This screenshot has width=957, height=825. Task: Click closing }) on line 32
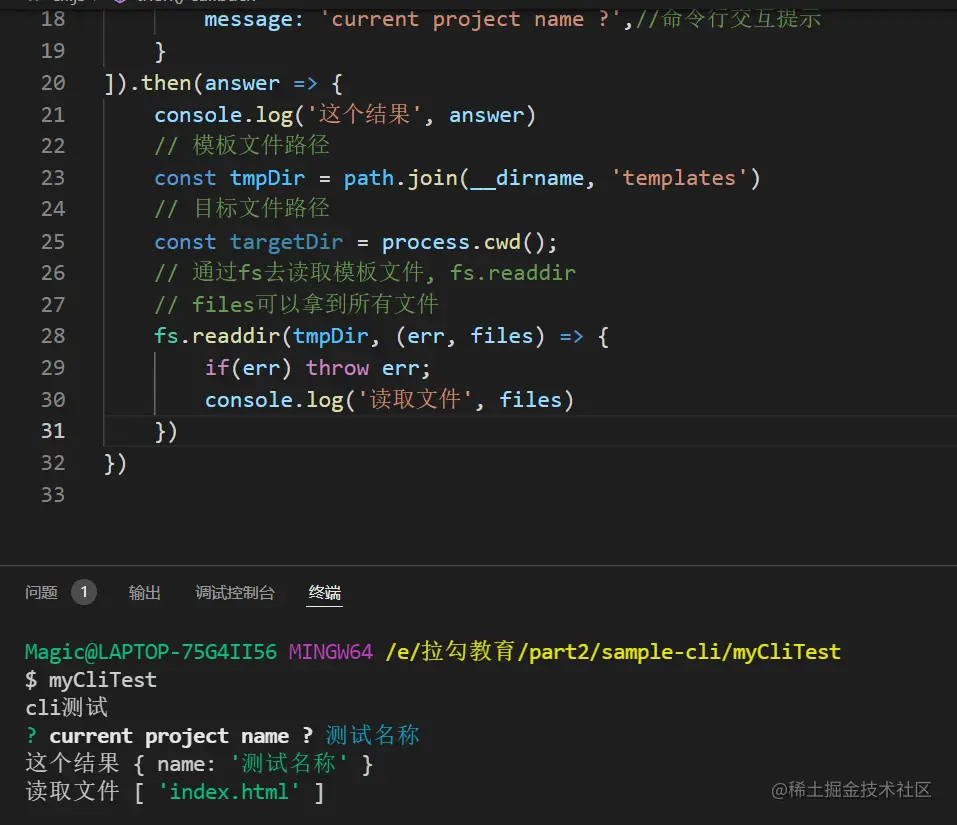coord(115,463)
